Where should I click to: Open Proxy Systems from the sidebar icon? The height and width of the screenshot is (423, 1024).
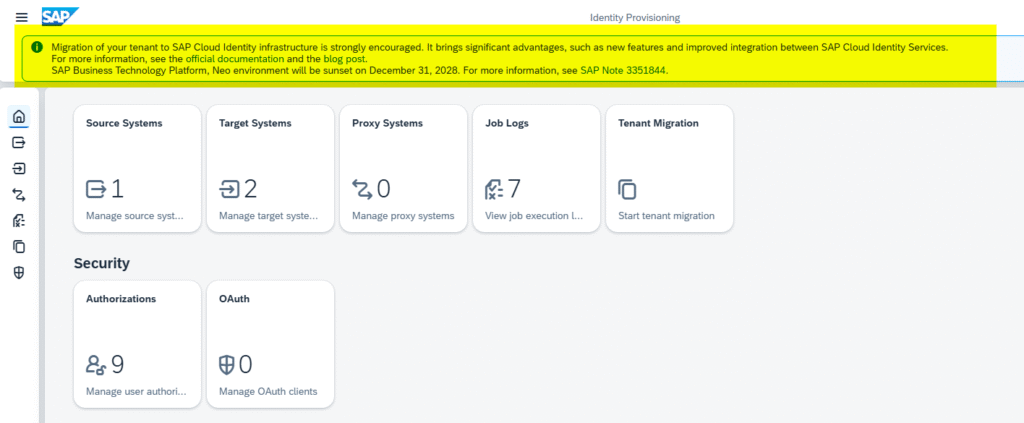point(19,195)
